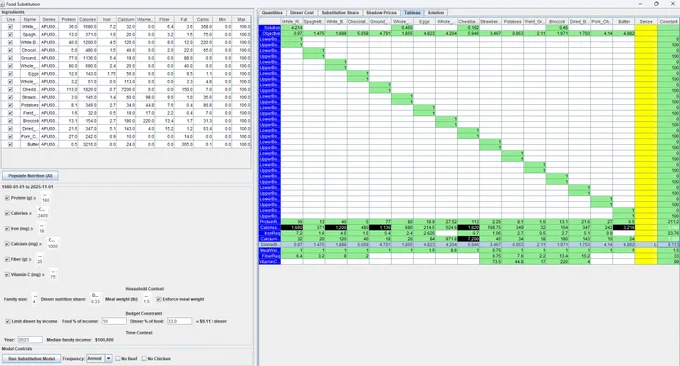This screenshot has height=366, width=680.
Task: Toggle Use checkbox for Eggs ingredient
Action: pyautogui.click(x=10, y=74)
